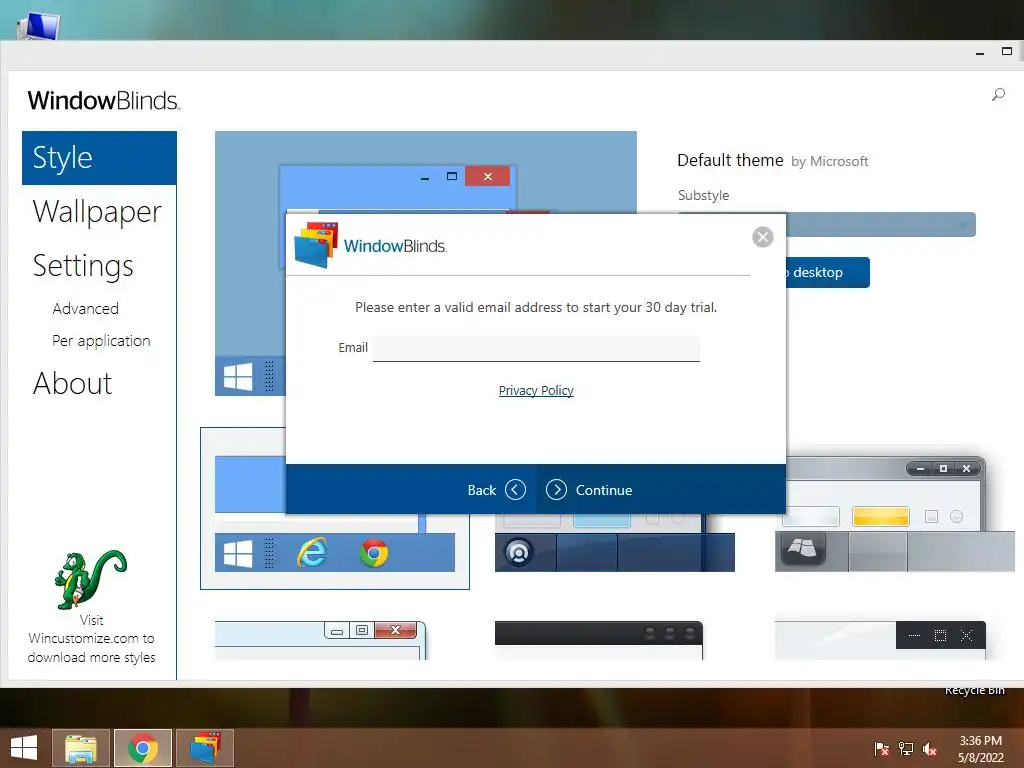
Task: Select the dark blue style thumbnail
Action: click(615, 543)
